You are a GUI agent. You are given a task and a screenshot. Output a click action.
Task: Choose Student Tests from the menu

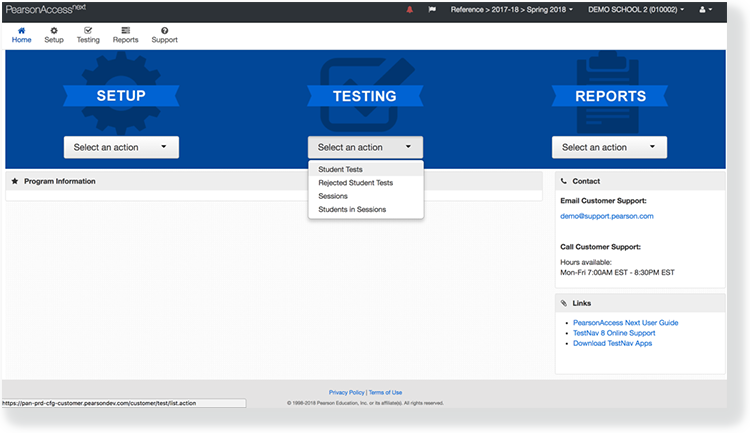coord(340,169)
